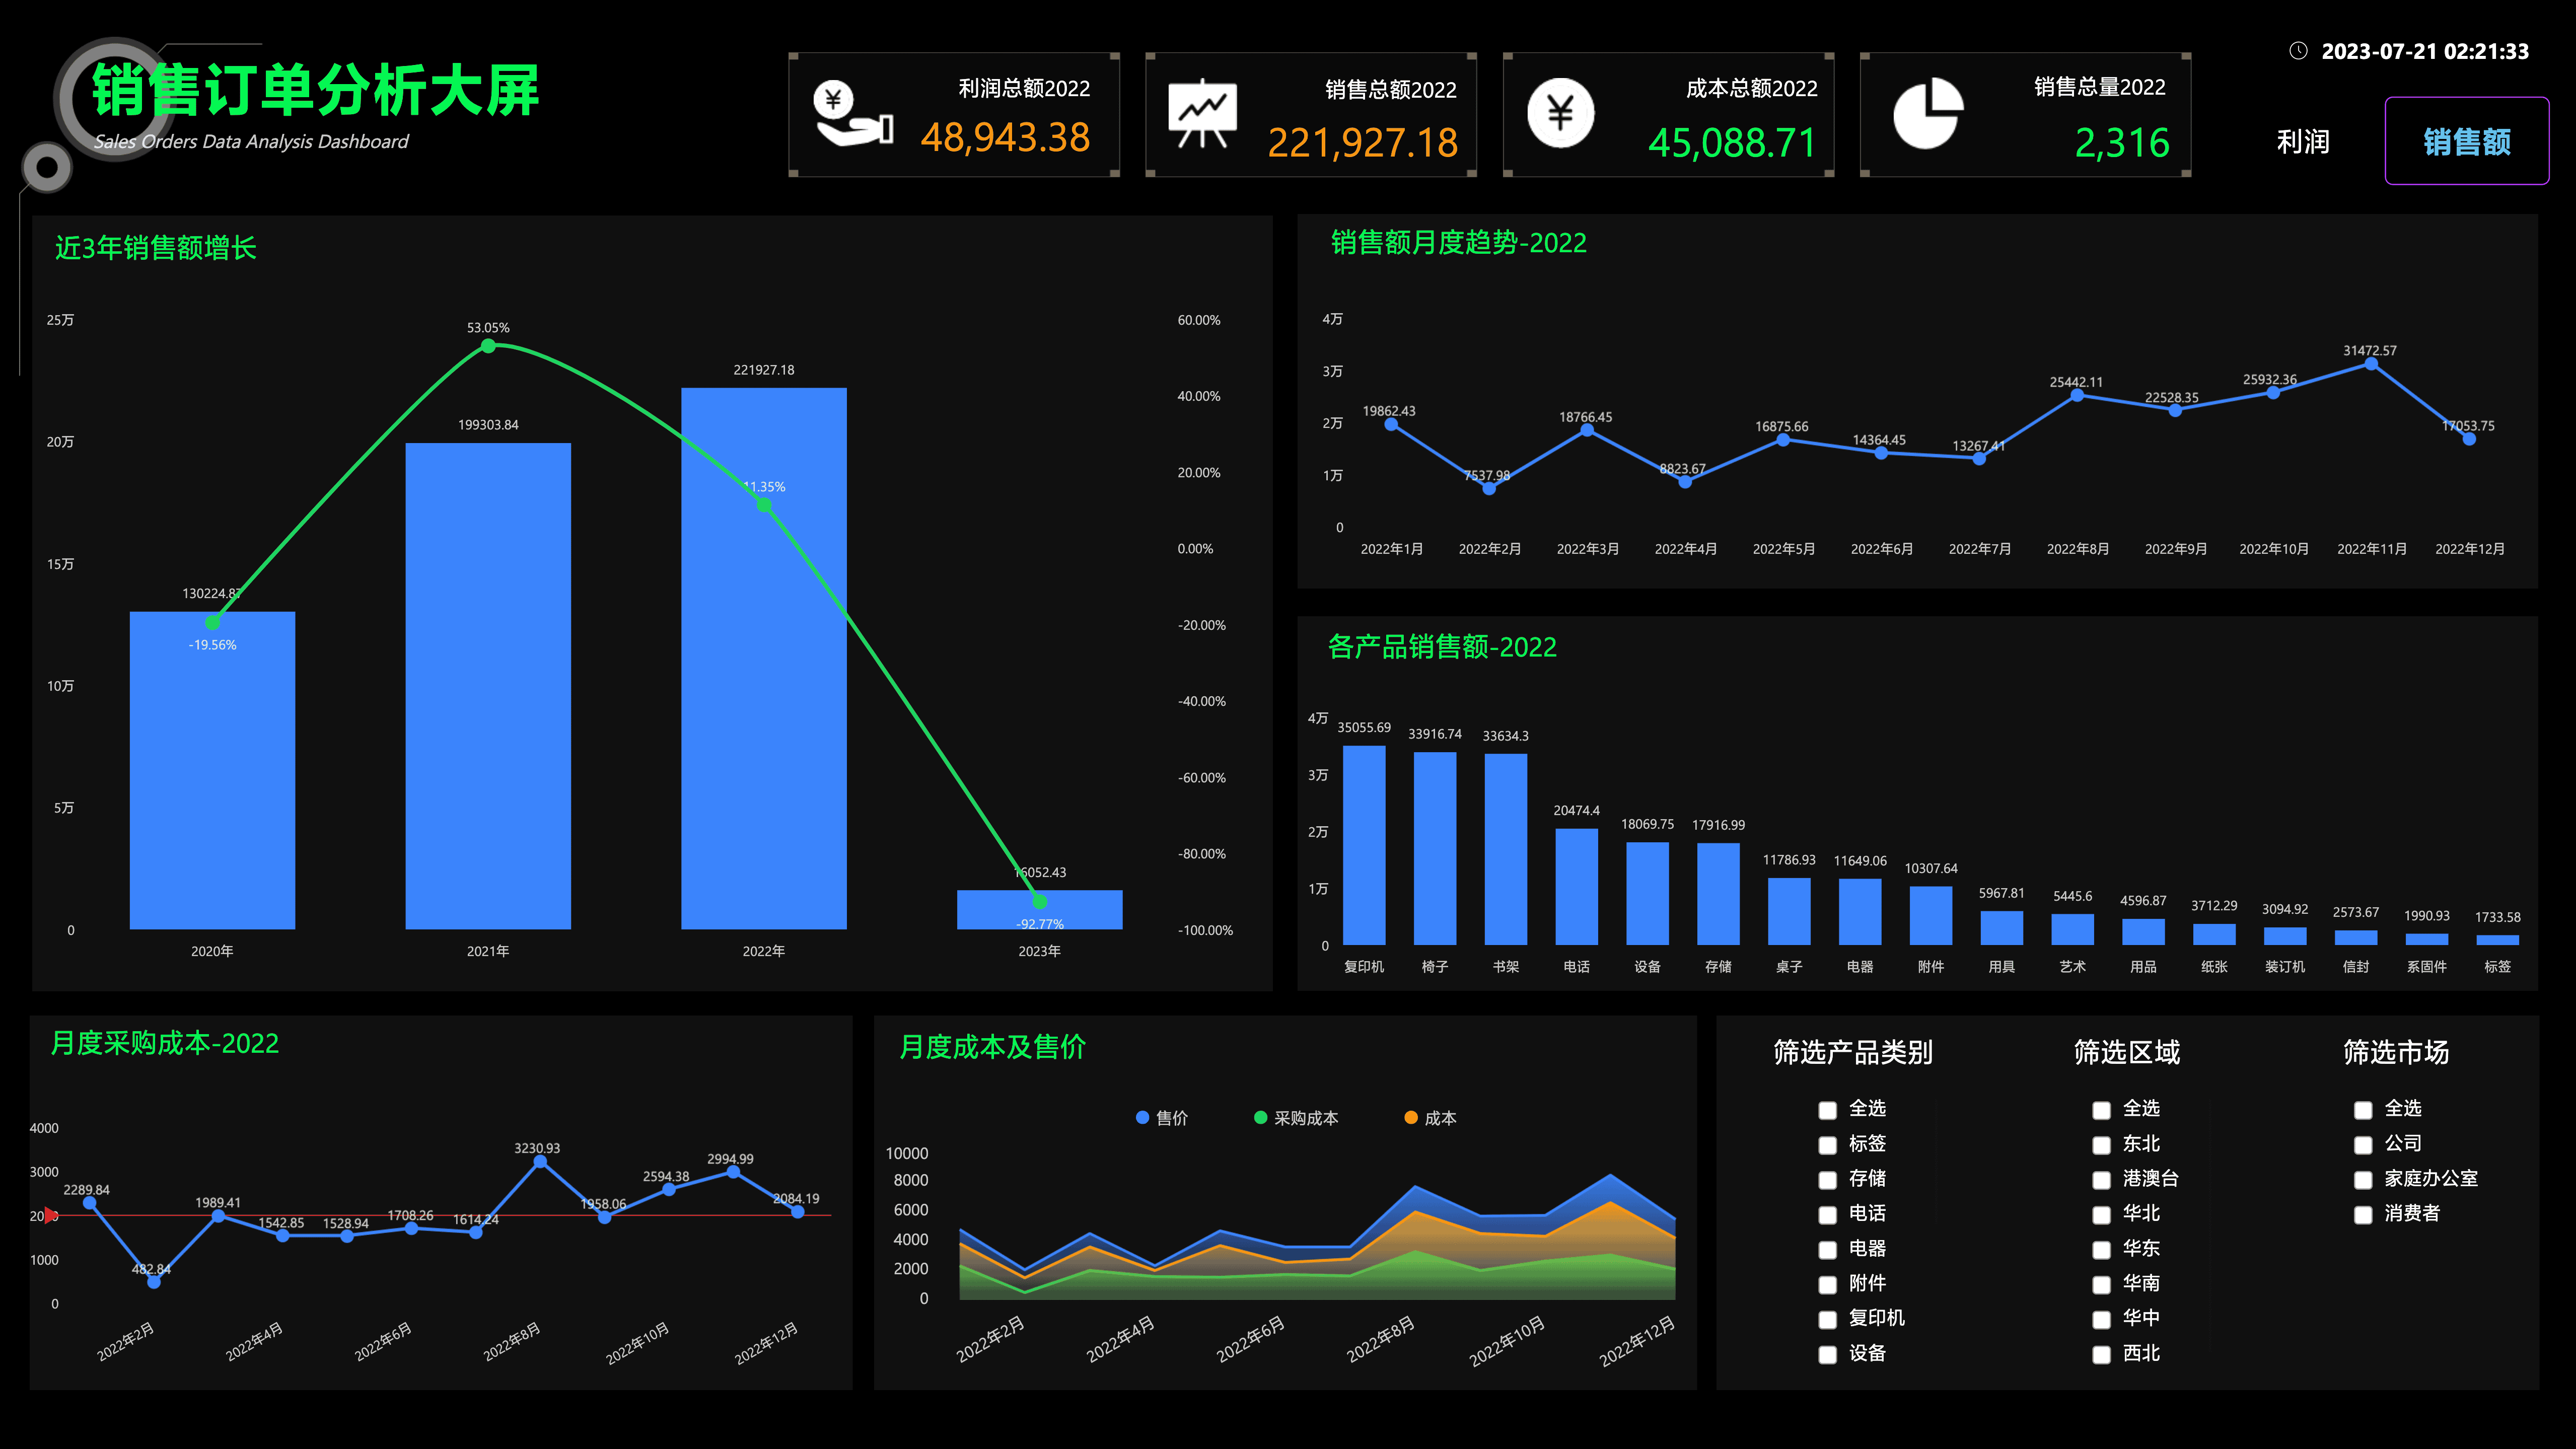The image size is (2576, 1449).
Task: Click the 2022年11月 point showing 31472.57
Action: [x=2371, y=364]
